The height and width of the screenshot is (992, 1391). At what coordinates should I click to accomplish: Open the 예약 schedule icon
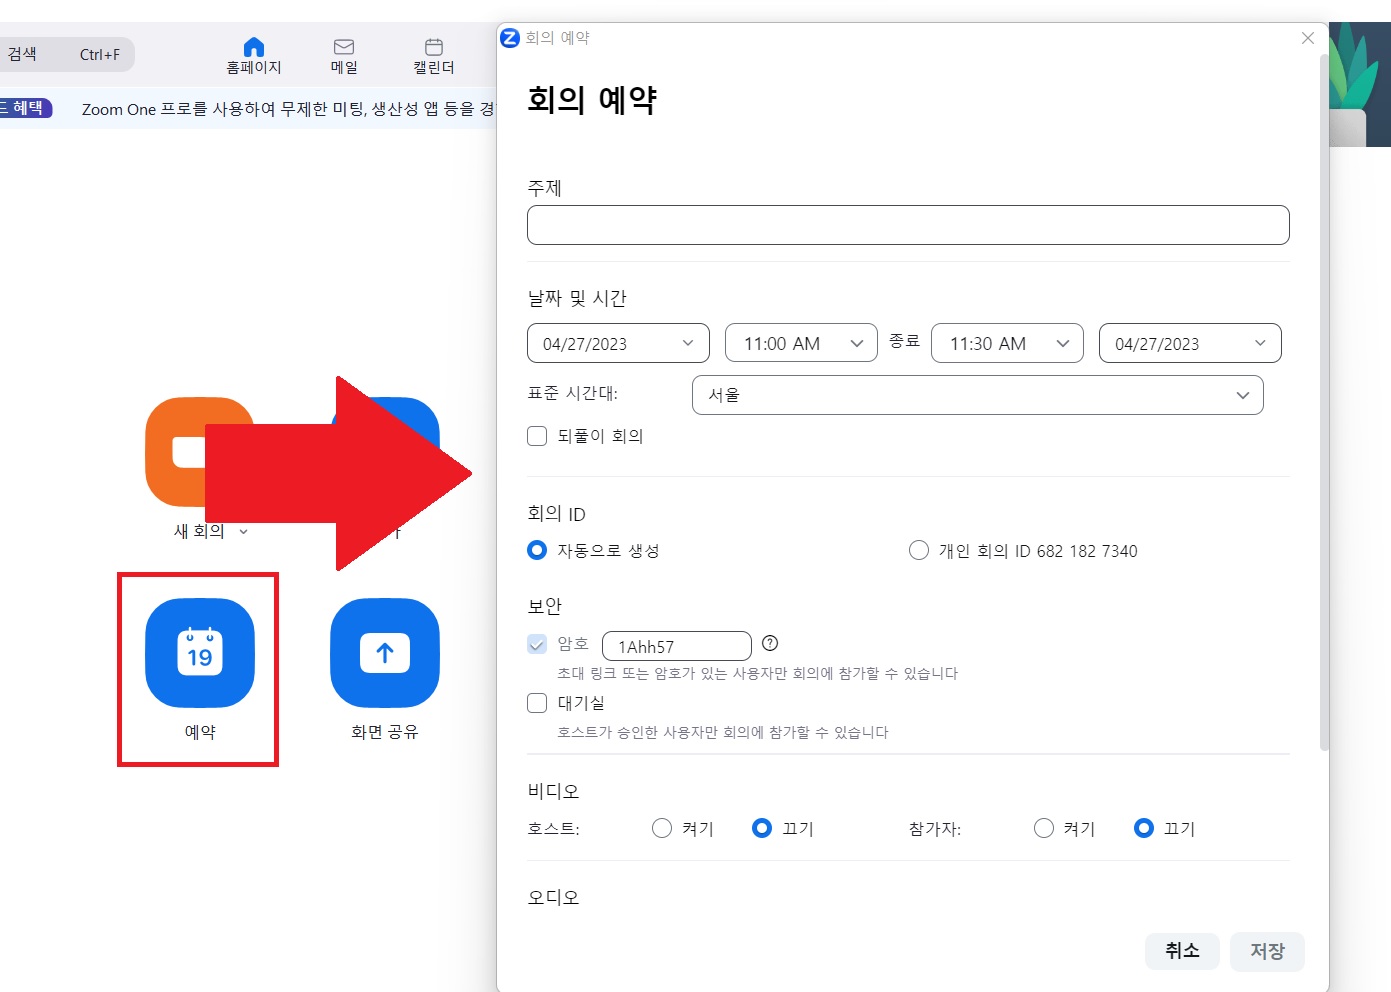coord(198,654)
